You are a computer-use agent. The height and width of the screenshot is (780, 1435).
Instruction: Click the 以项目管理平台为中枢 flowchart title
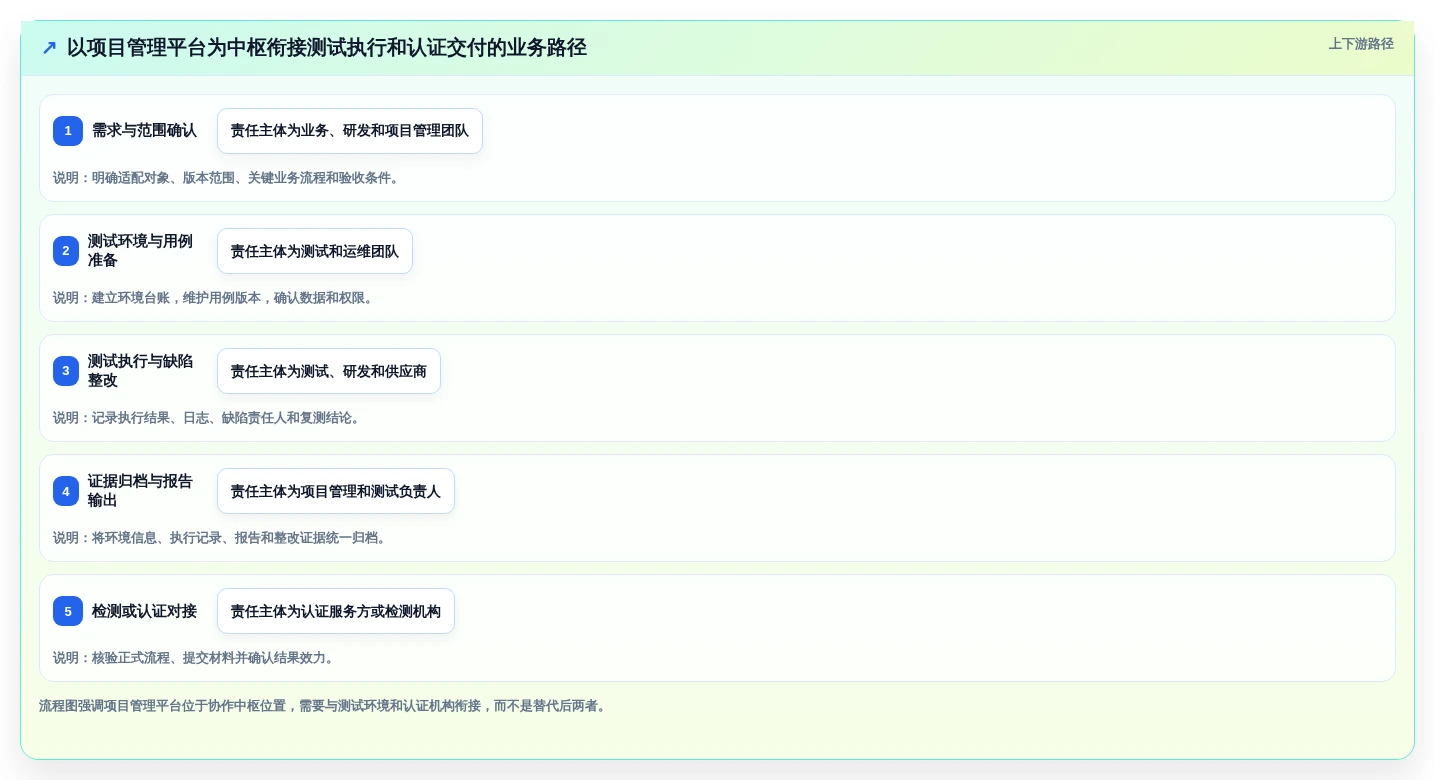[327, 48]
